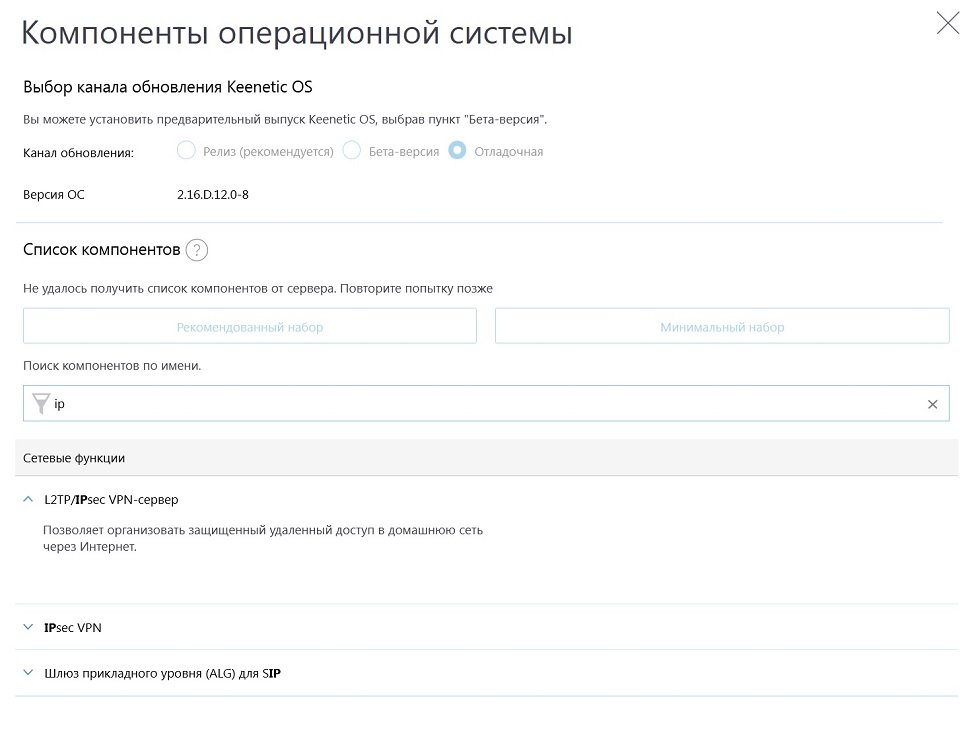The width and height of the screenshot is (974, 737).
Task: Click the L2TP/IPsec VPN-сервер title
Action: [112, 499]
